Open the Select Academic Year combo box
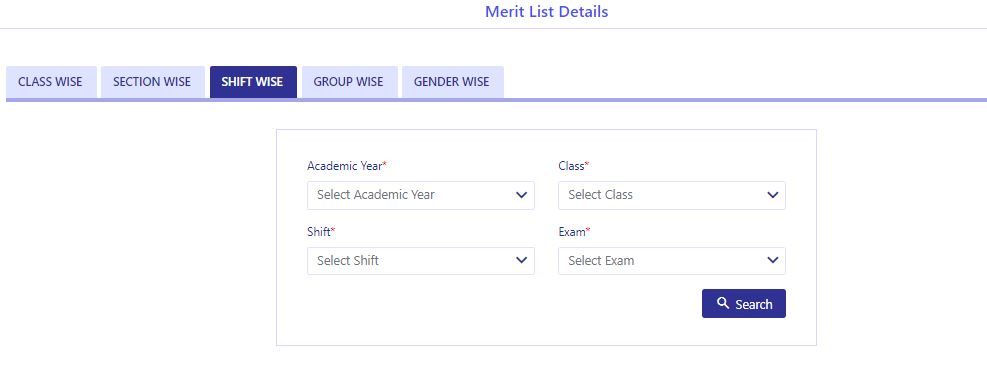The height and width of the screenshot is (379, 987). coord(420,195)
